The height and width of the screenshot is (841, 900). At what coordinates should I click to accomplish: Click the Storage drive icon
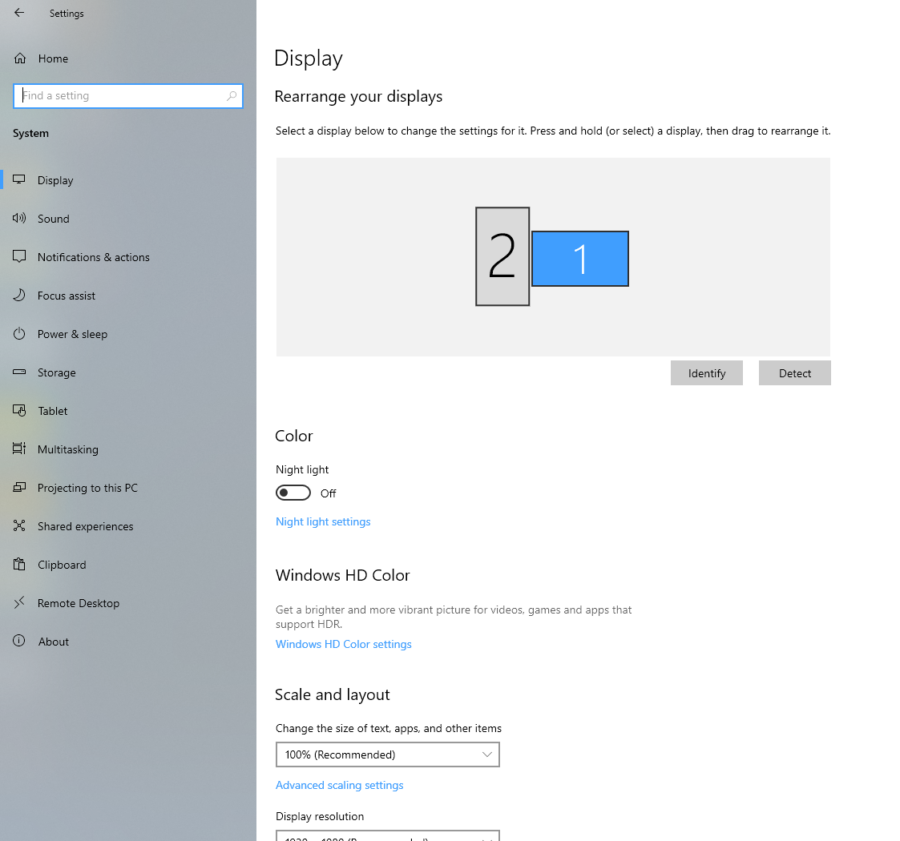[20, 372]
